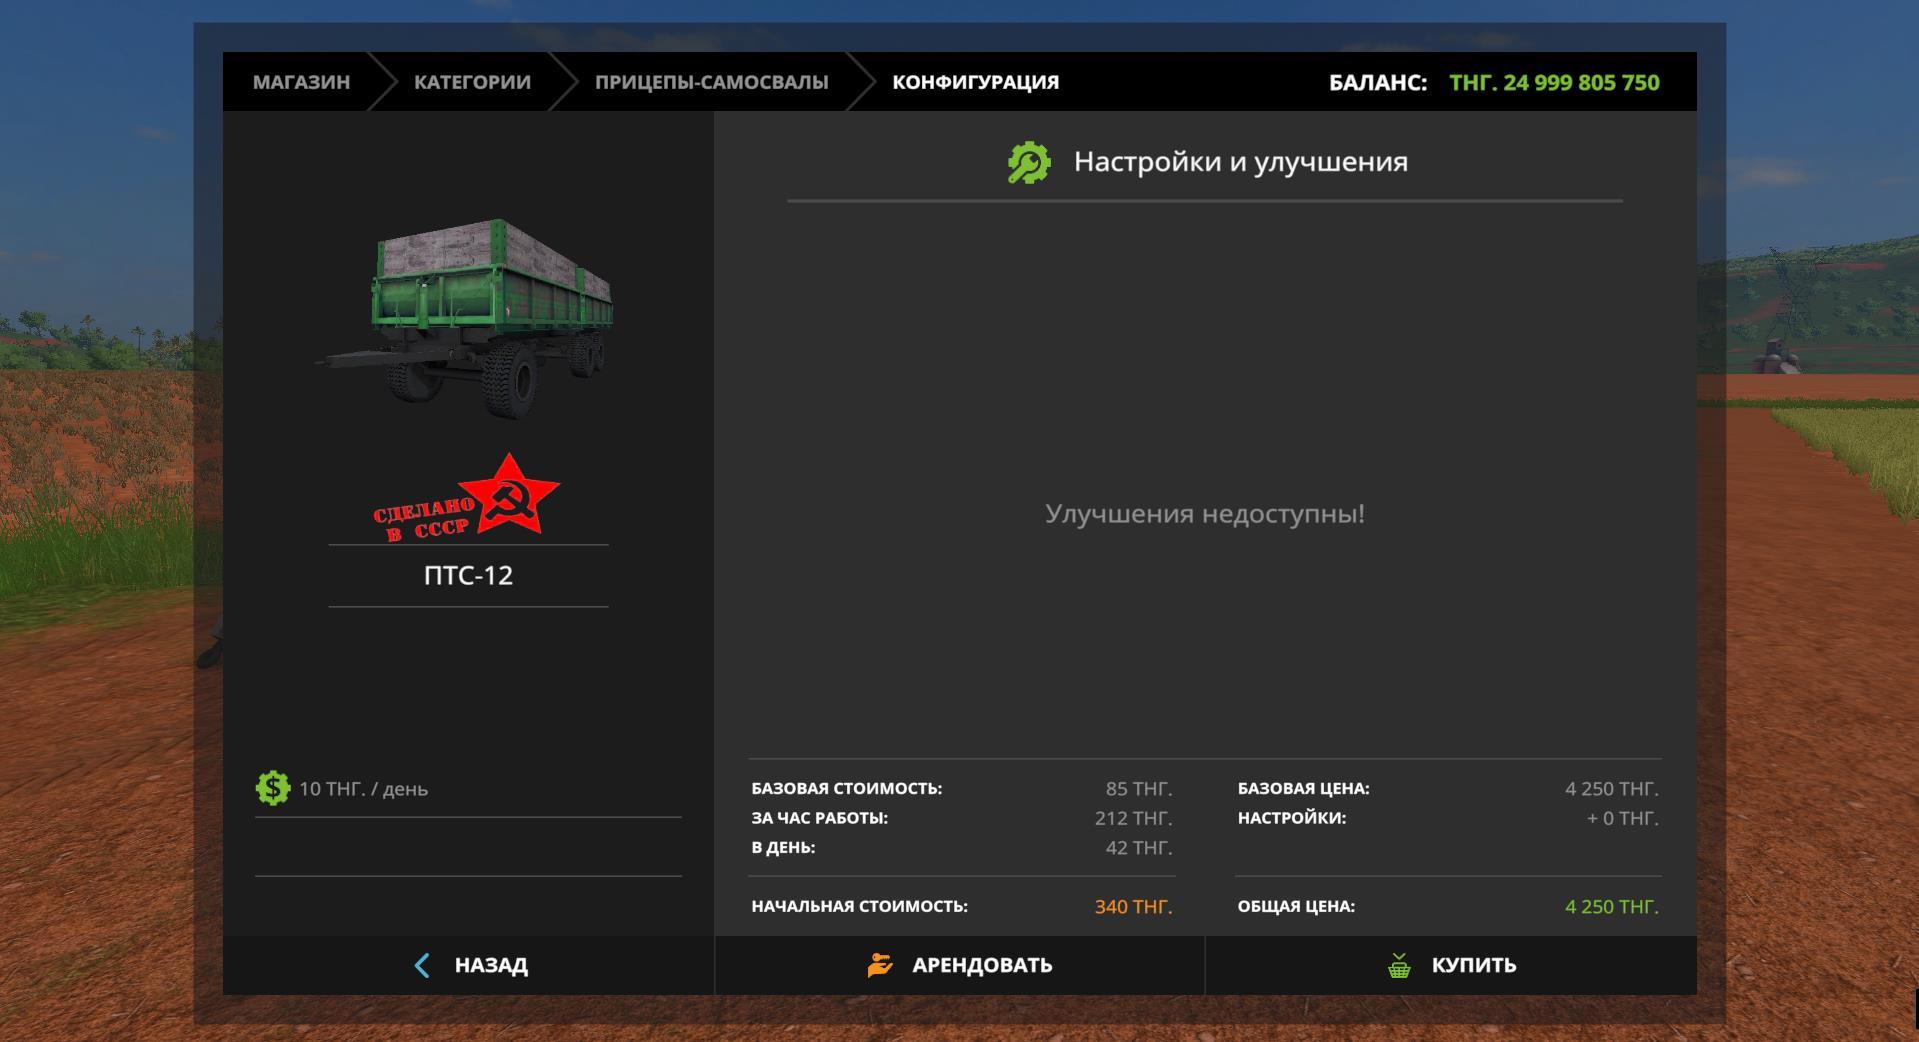This screenshot has height=1042, width=1919.
Task: Click the blue back arrow icon
Action: coord(422,965)
